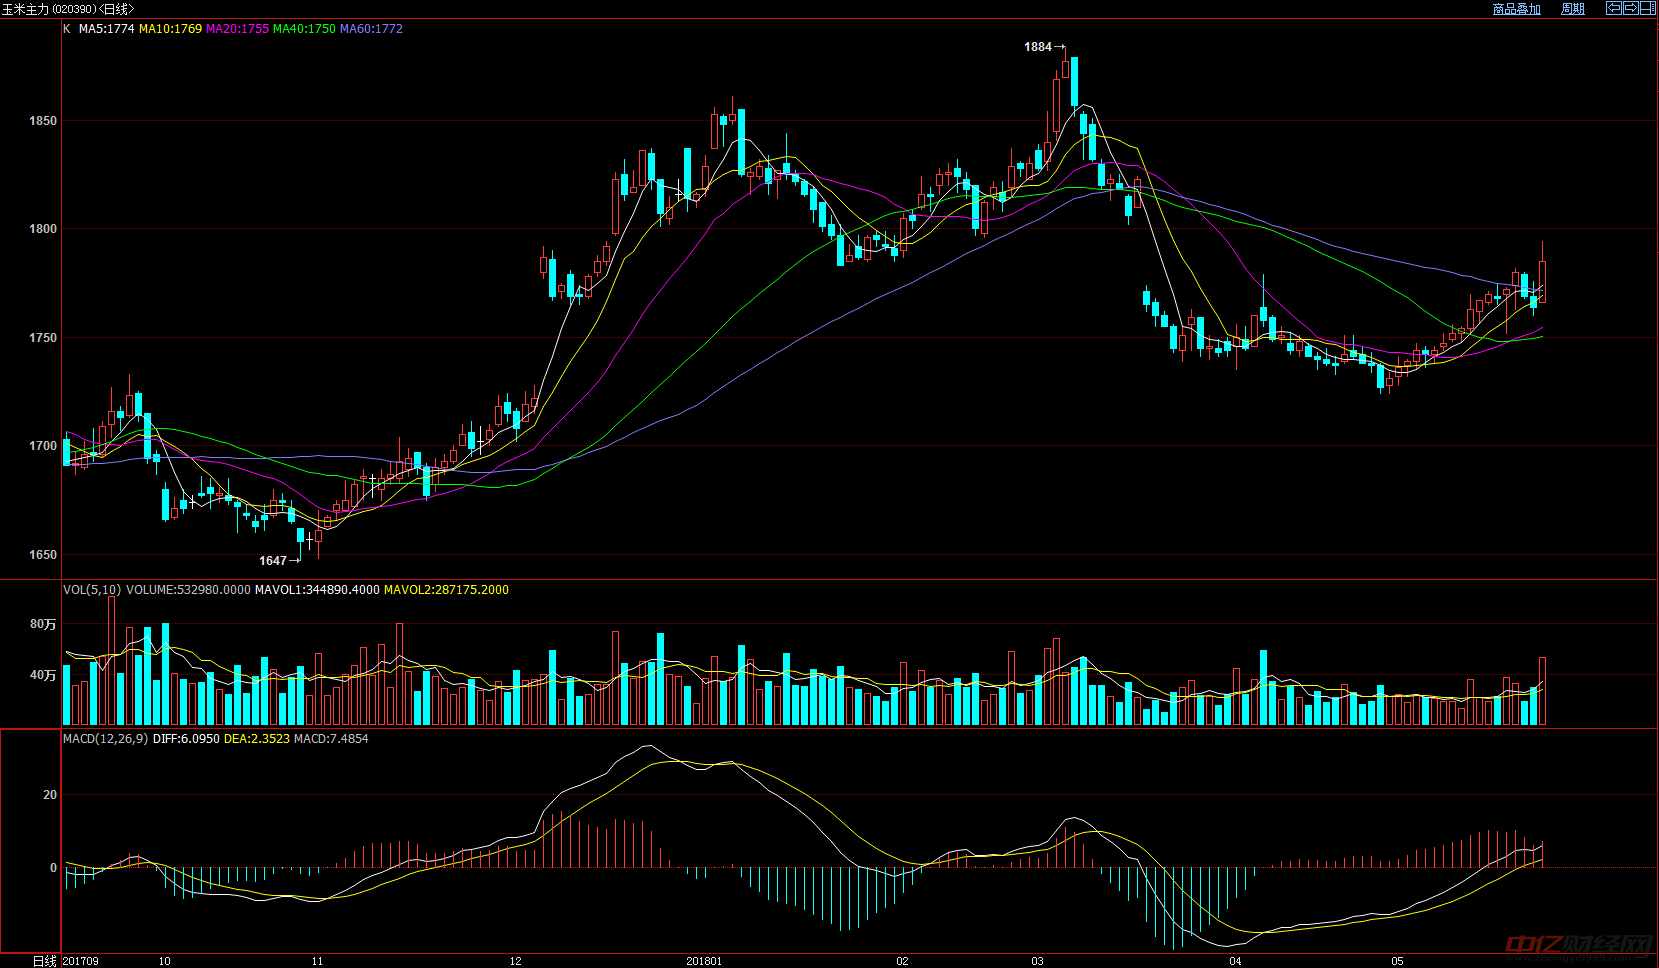Select the blue MA60:1772 indicator label

pos(371,29)
